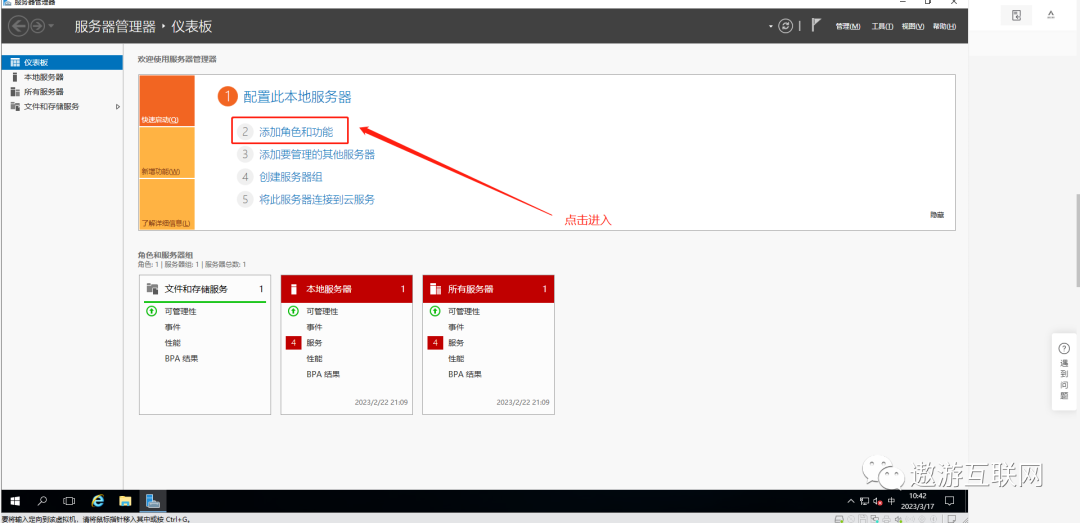Click BPA 结果 in 文件和存储服务 tile
Viewport: 1080px width, 523px height.
[x=182, y=358]
